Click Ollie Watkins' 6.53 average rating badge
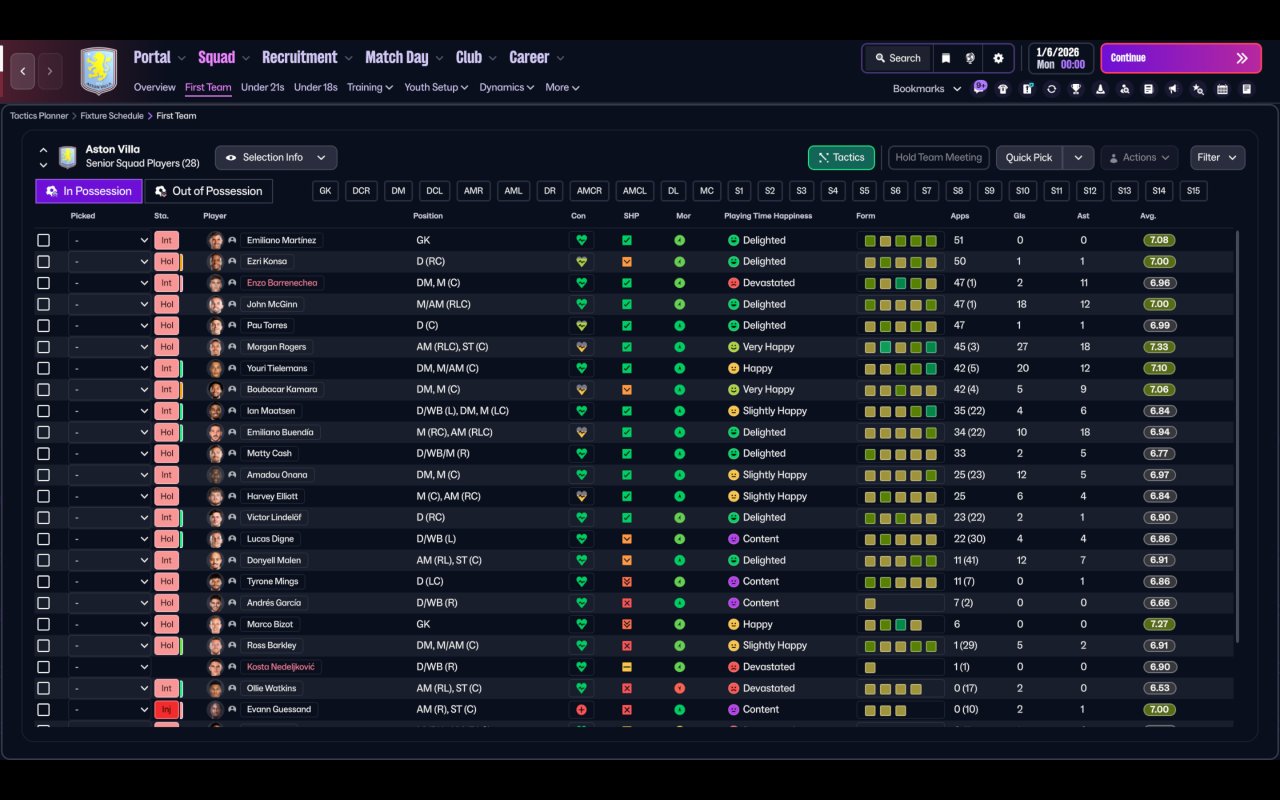1280x800 pixels. click(1160, 688)
